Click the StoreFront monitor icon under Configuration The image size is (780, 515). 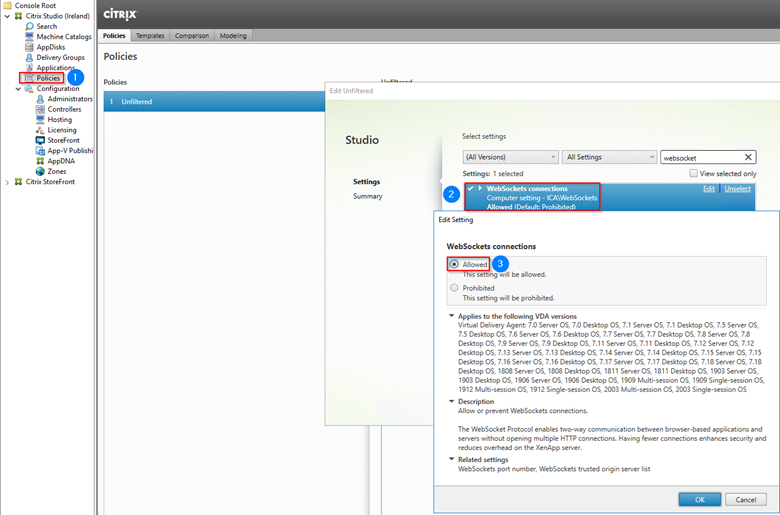pos(40,140)
